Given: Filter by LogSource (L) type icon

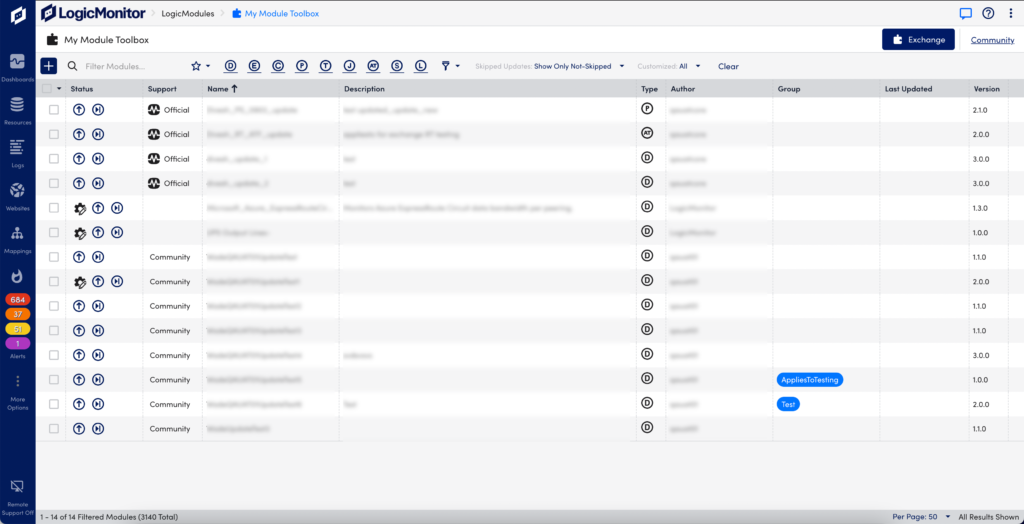Looking at the screenshot, I should [421, 66].
